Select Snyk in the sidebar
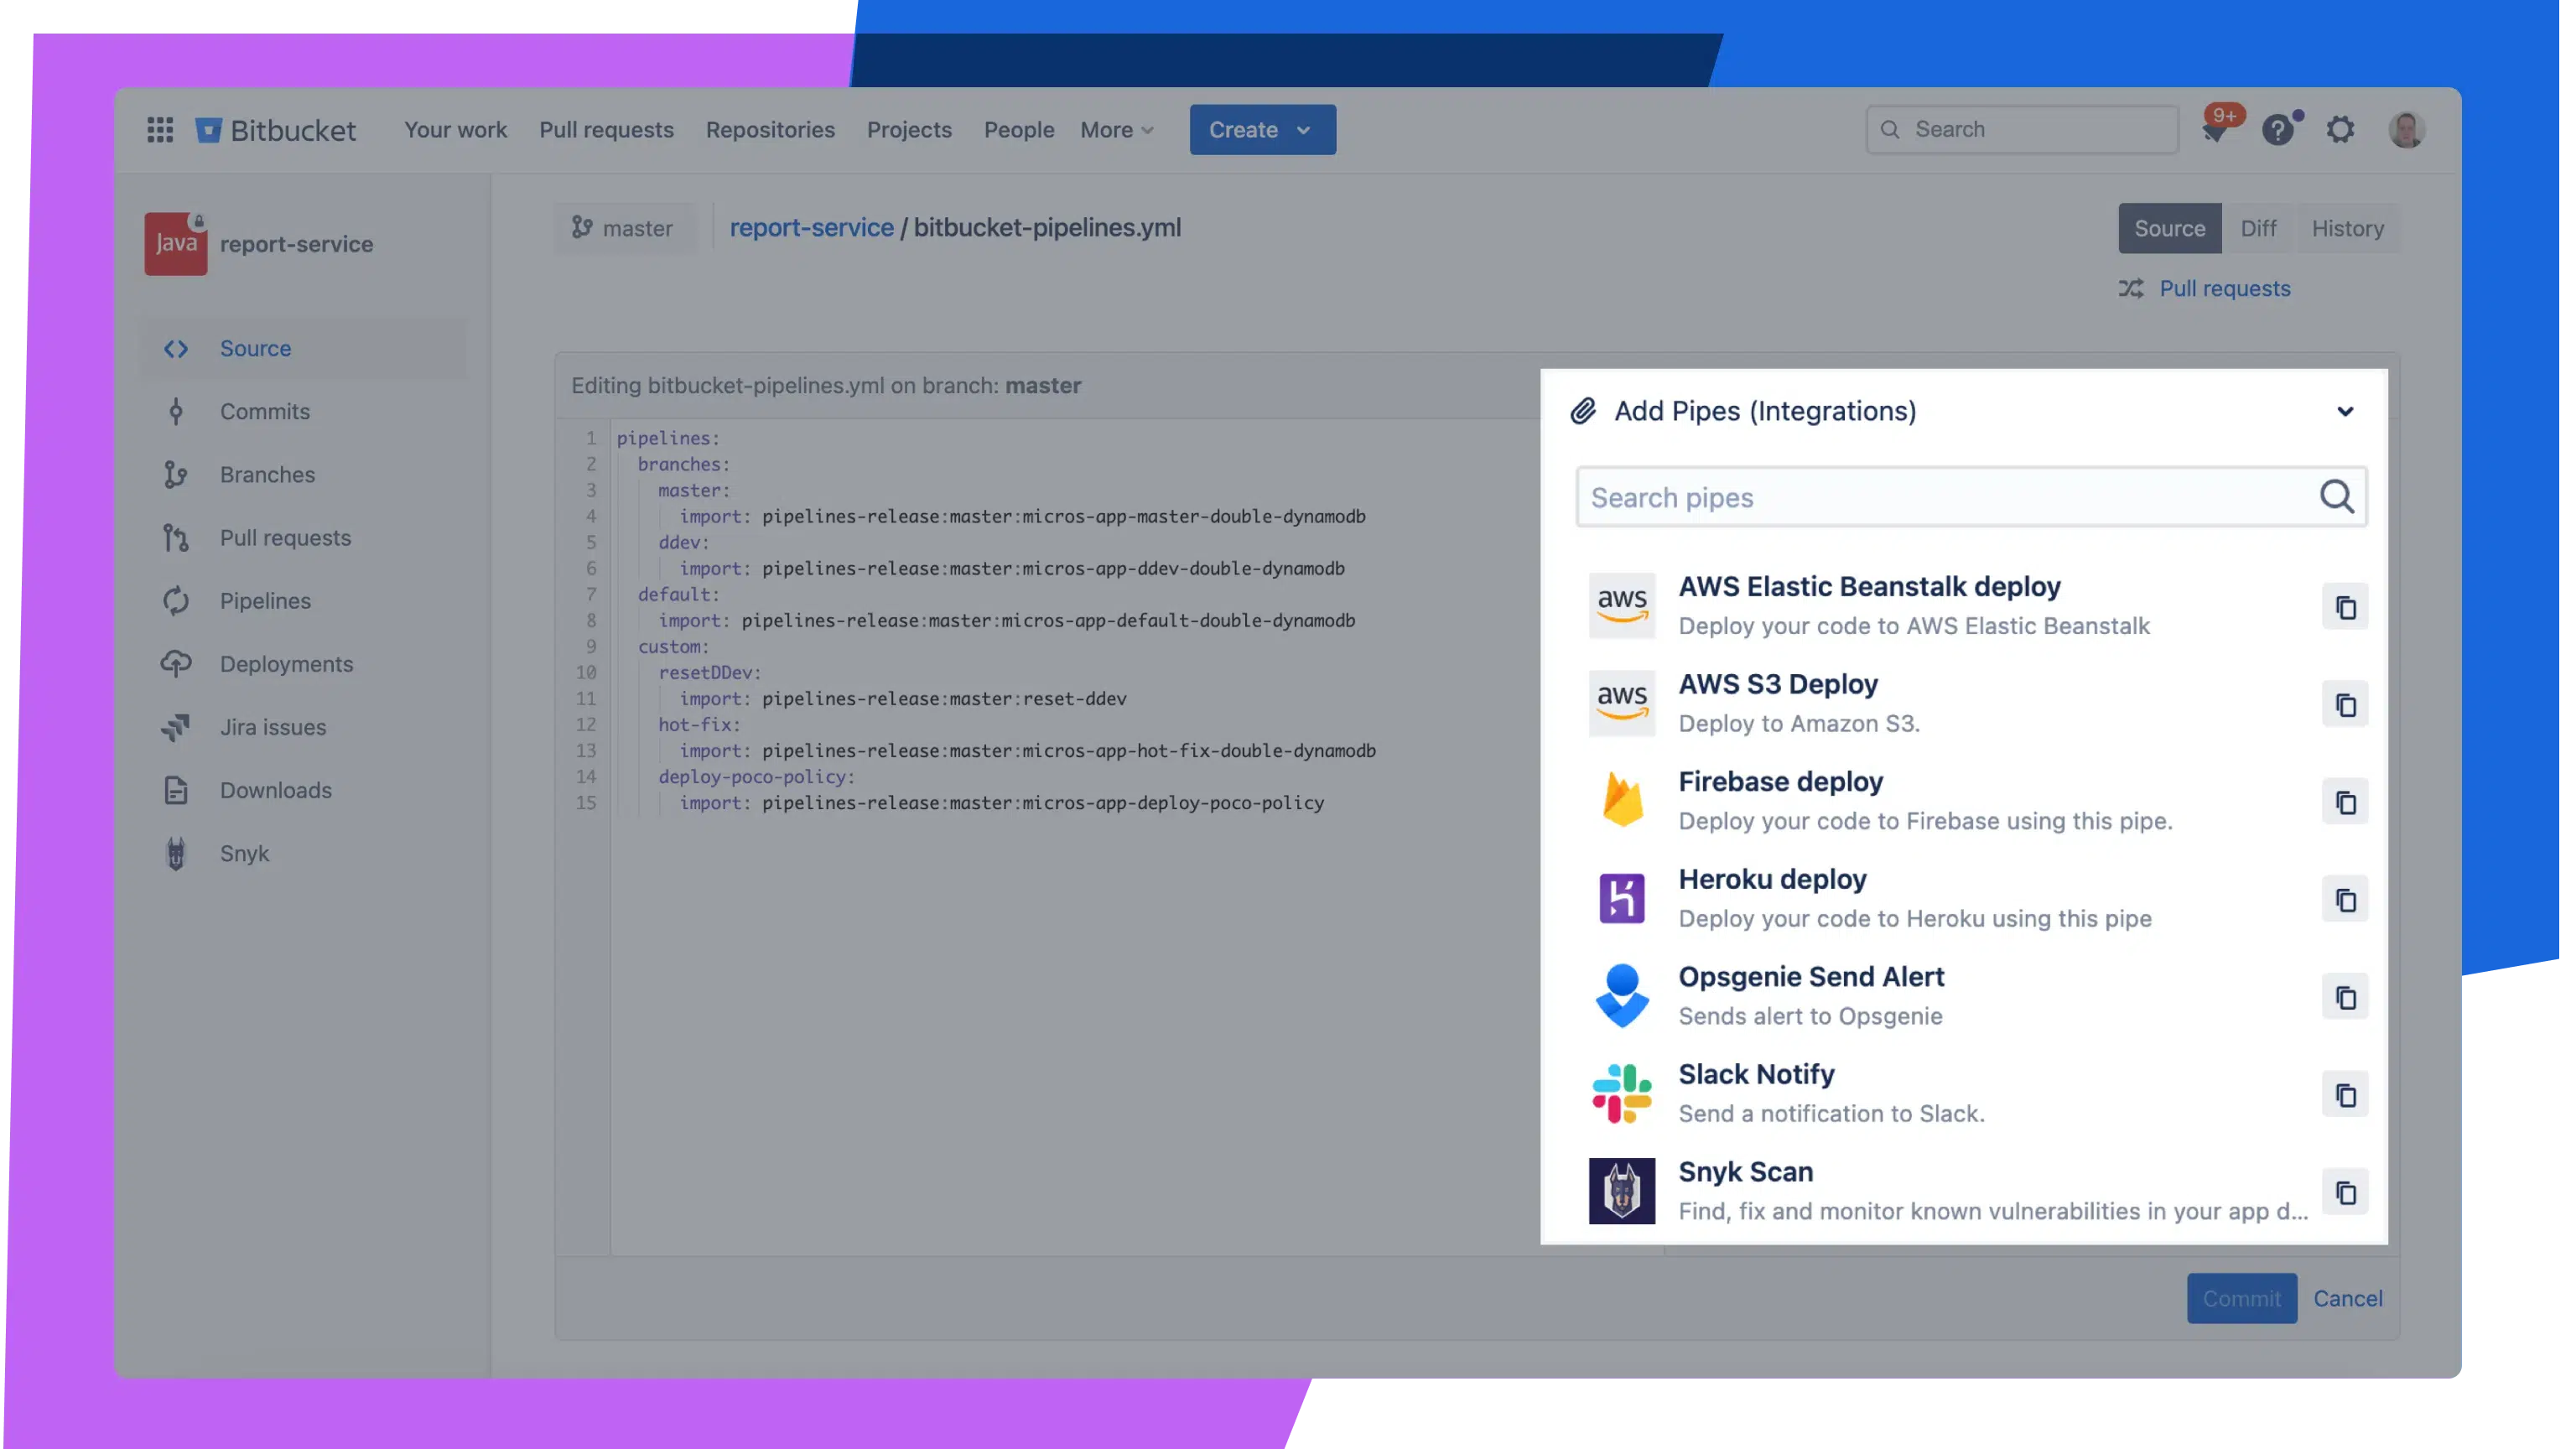The image size is (2576, 1449). pos(304,853)
